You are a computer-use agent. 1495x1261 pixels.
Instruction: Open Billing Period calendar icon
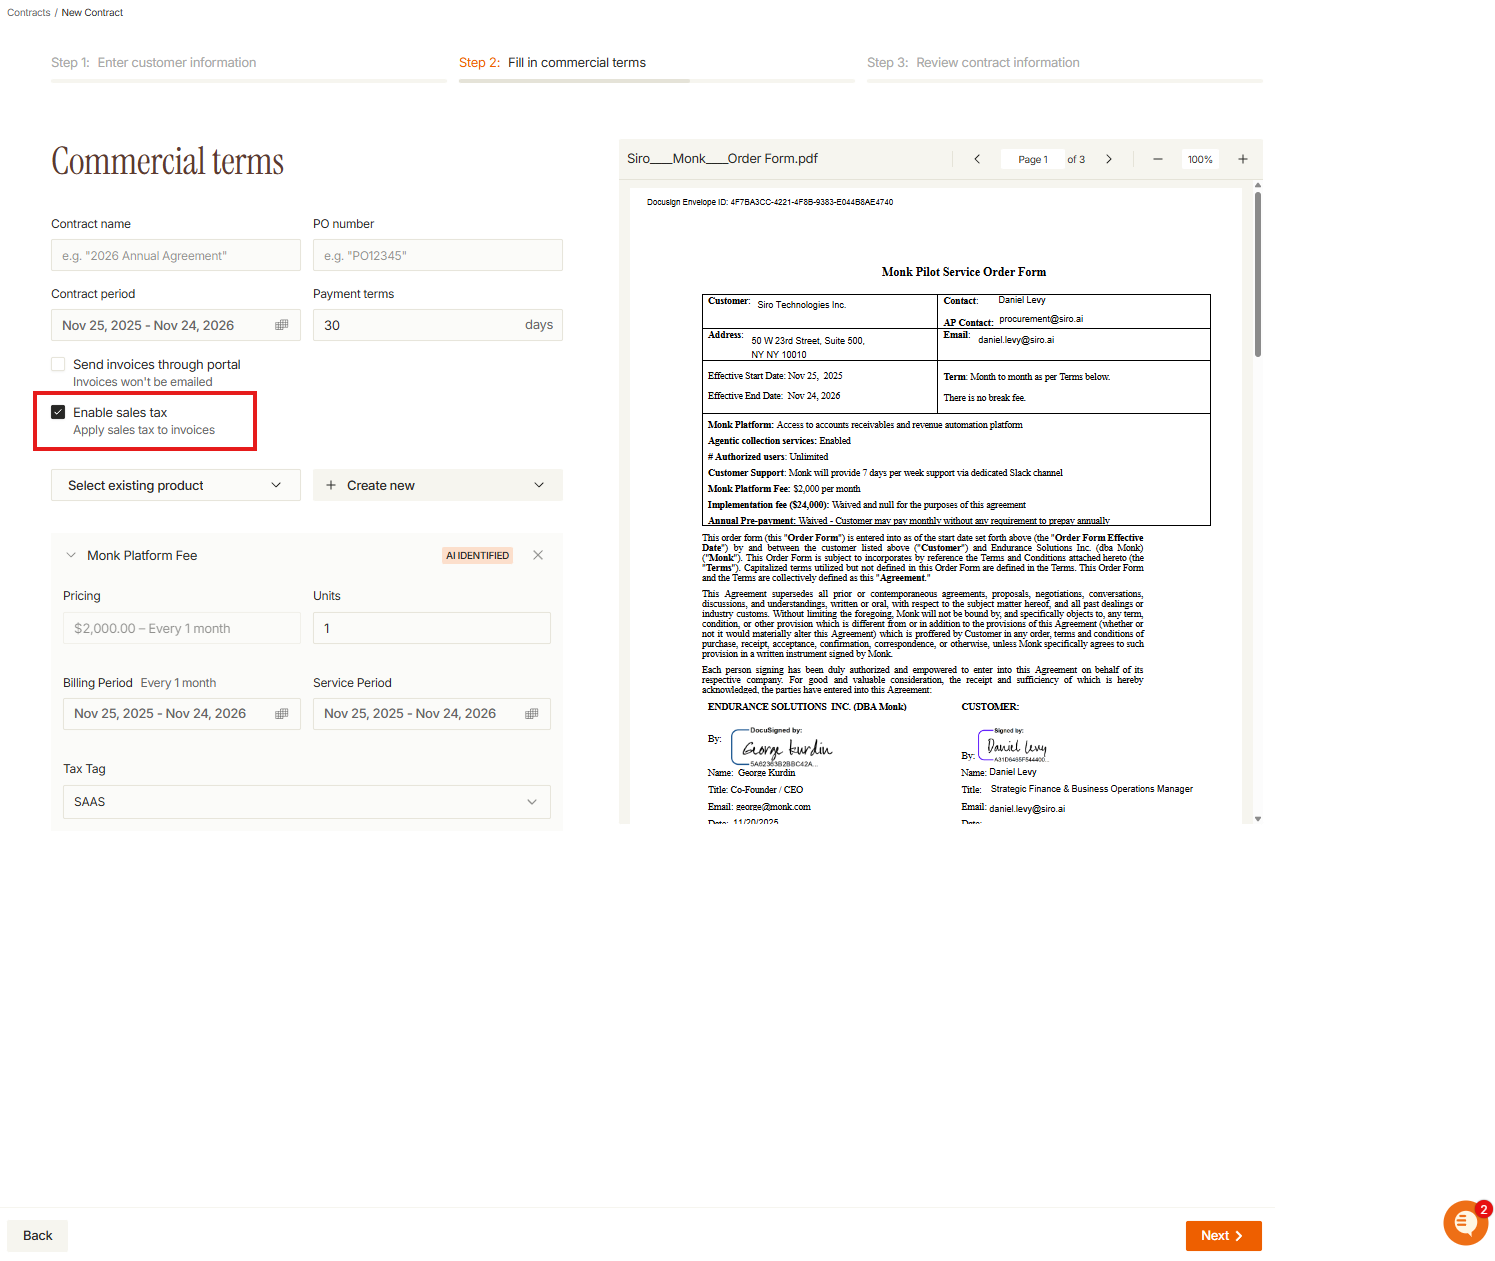pyautogui.click(x=282, y=714)
